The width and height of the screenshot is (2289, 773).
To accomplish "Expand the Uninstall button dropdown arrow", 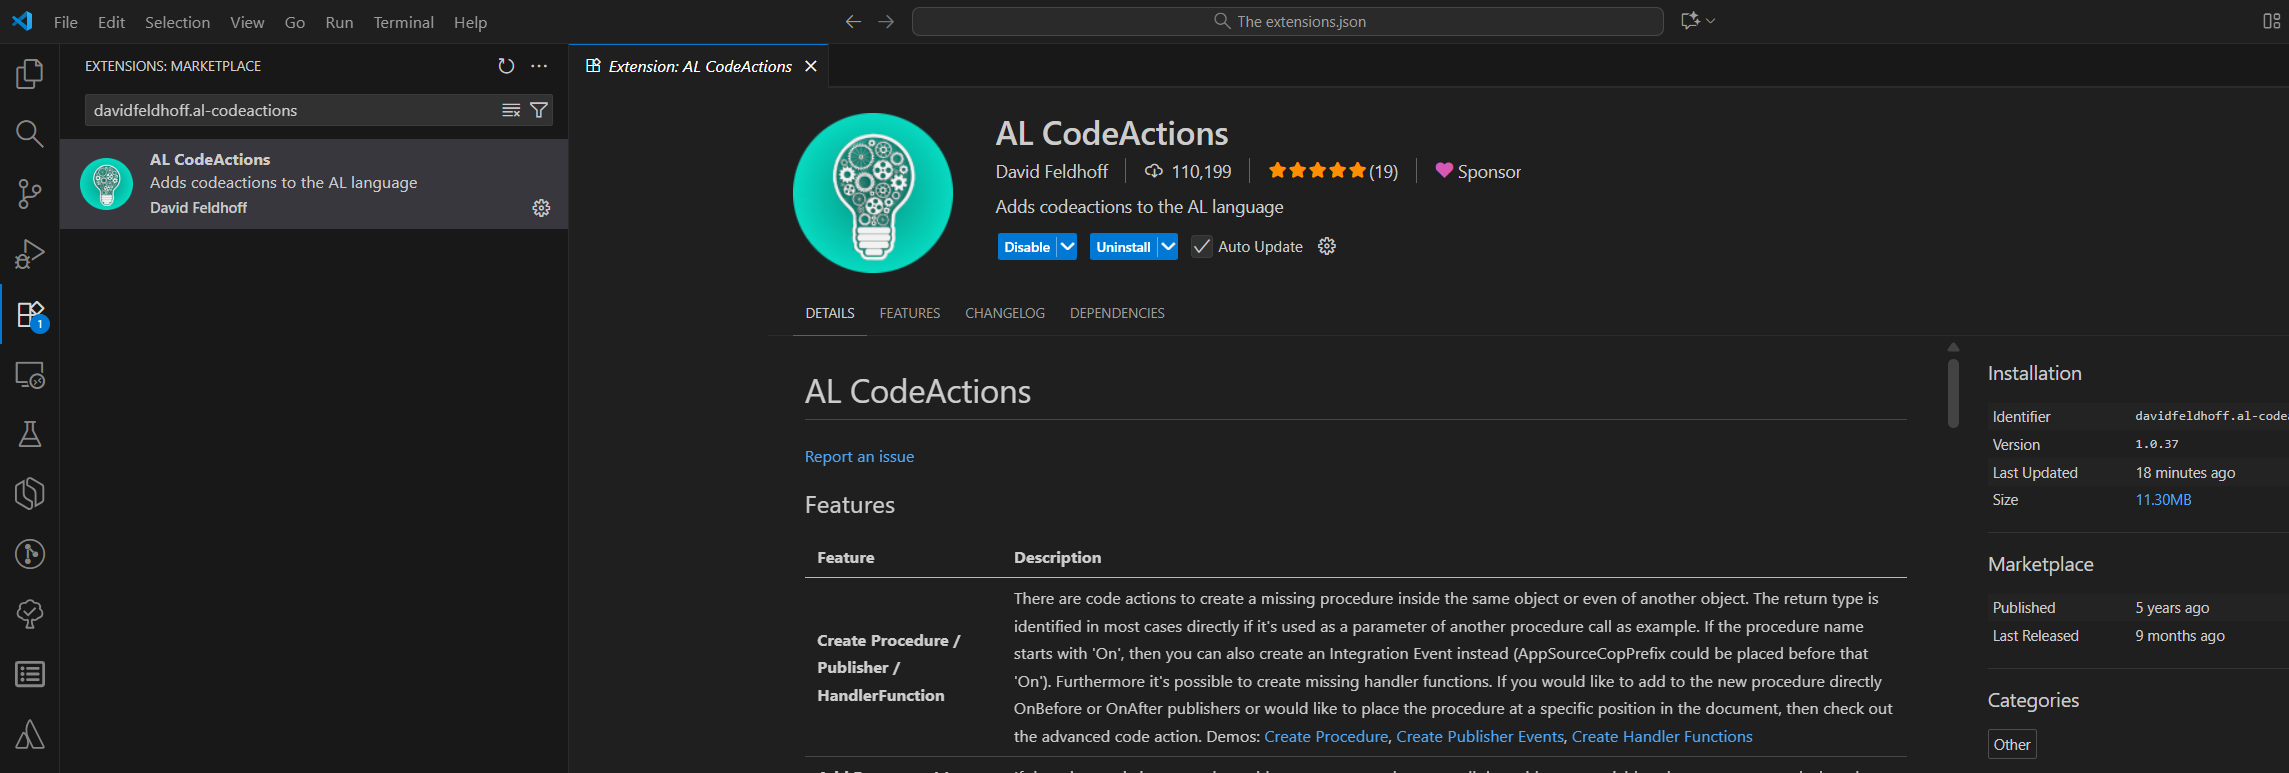I will coord(1167,246).
